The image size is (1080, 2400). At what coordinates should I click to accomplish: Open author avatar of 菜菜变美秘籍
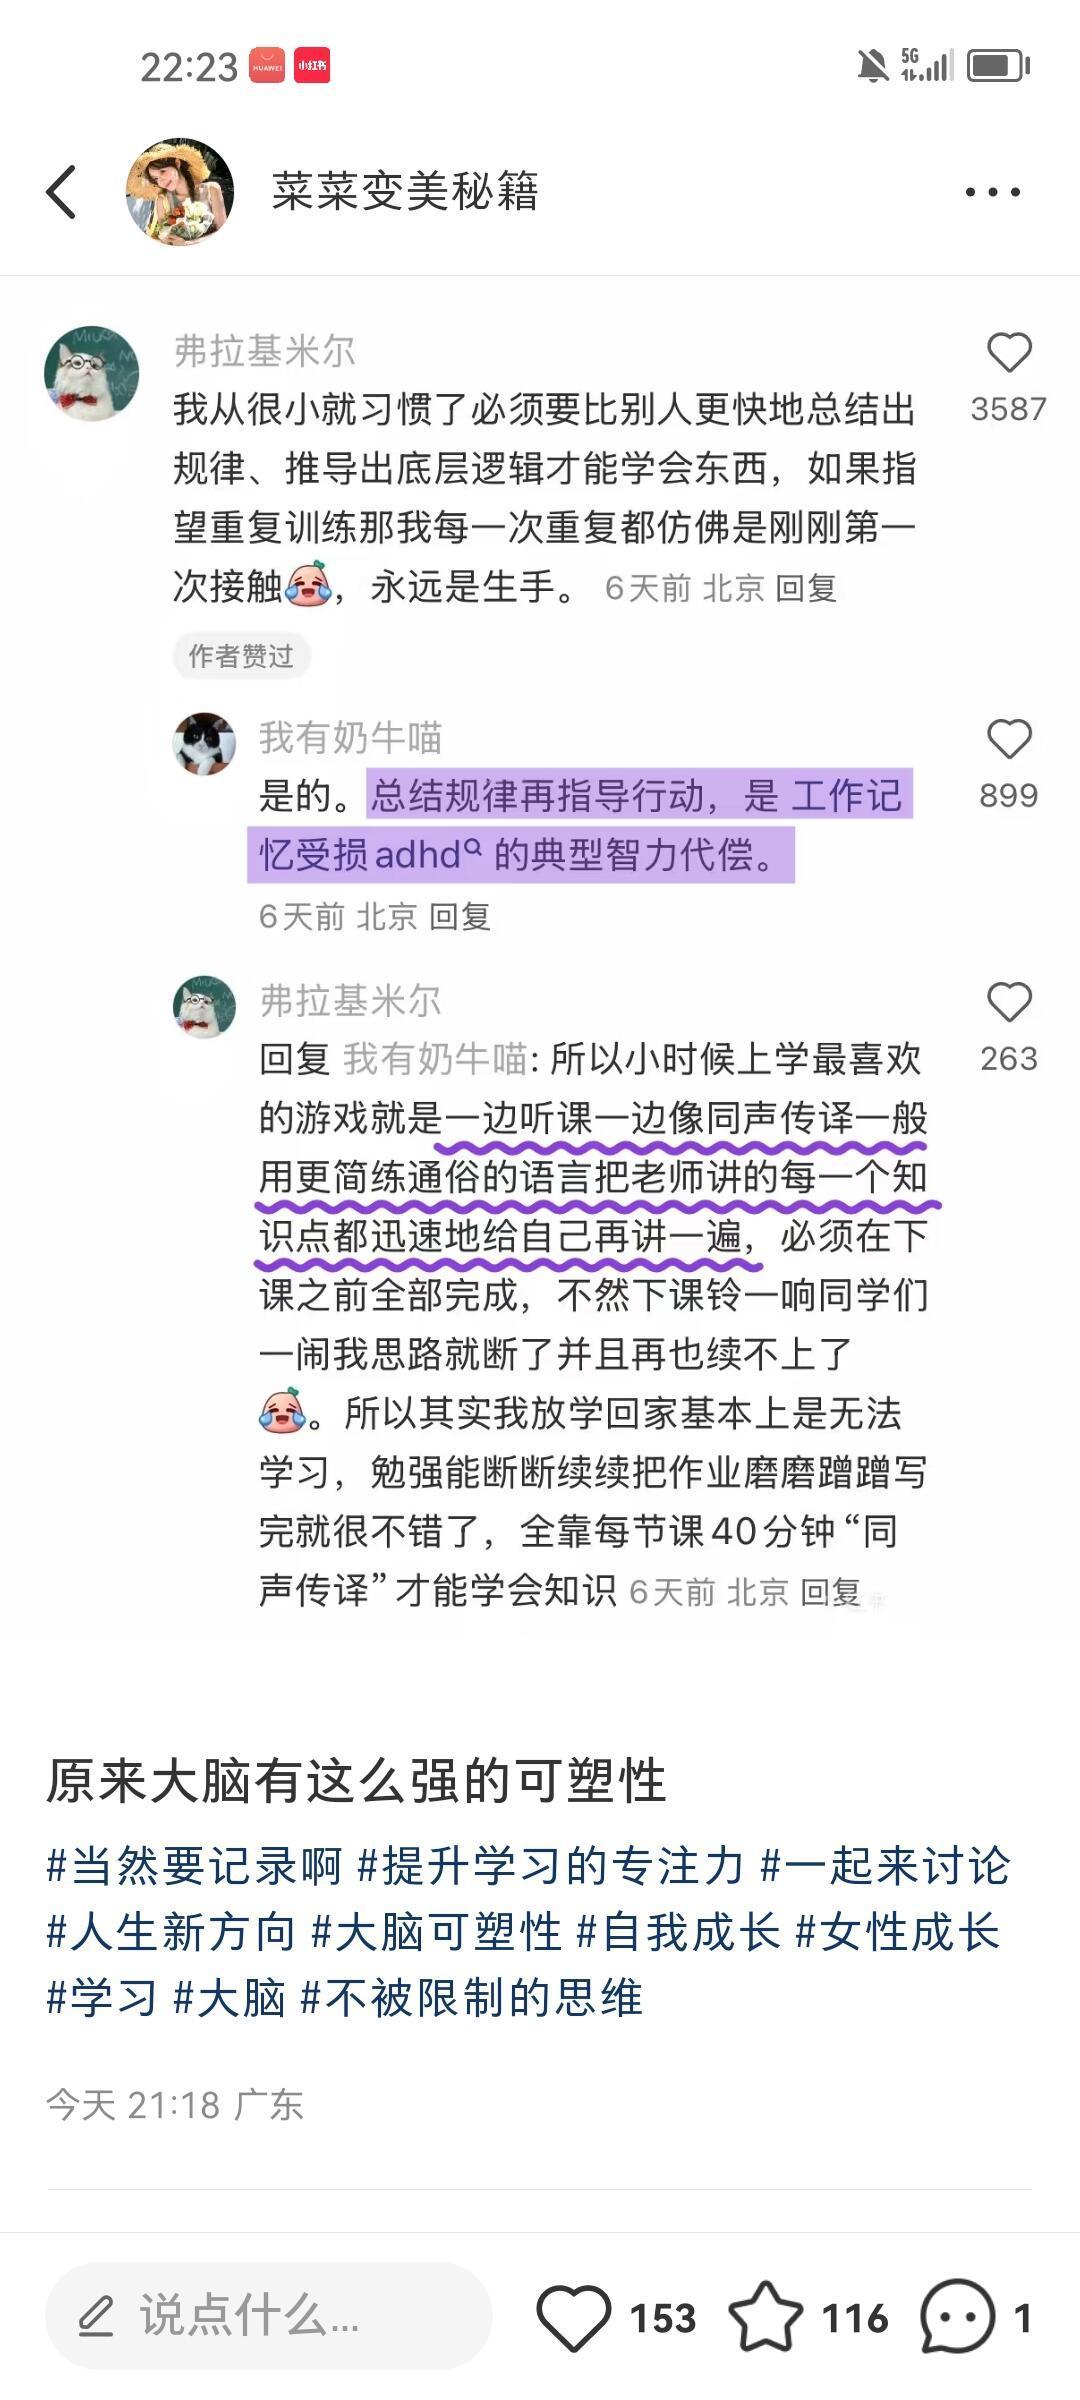(x=180, y=191)
